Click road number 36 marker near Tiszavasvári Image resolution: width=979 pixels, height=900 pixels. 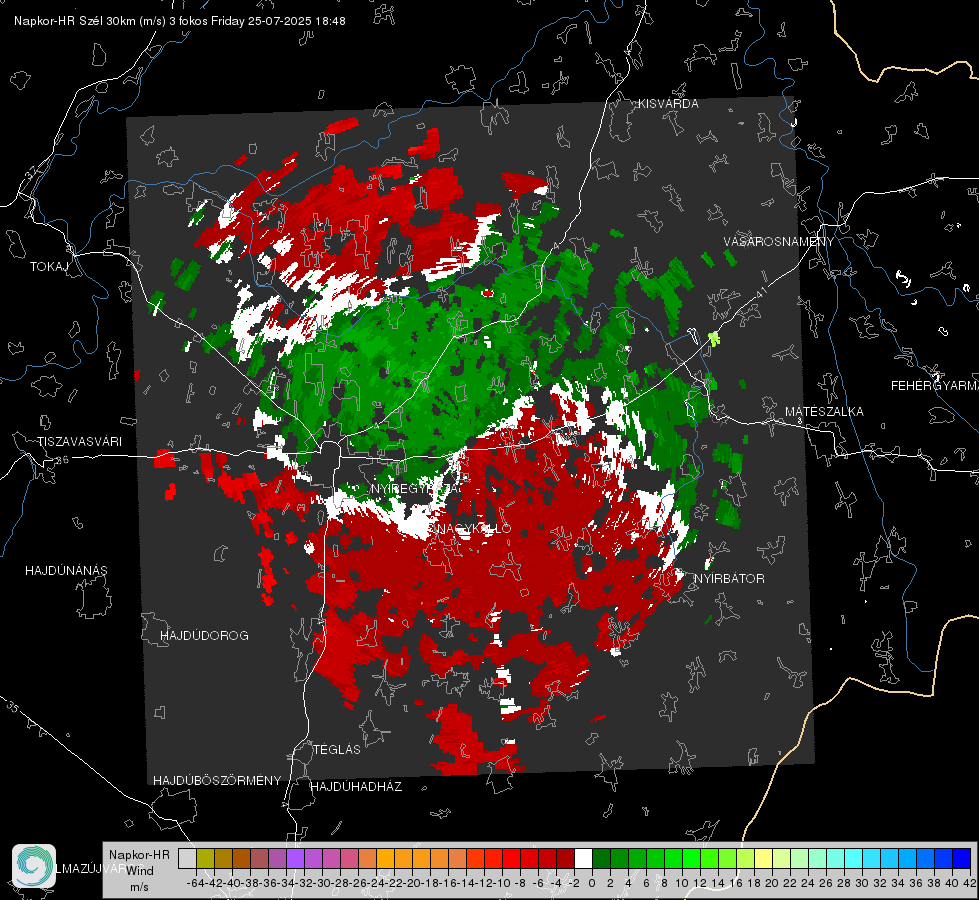(62, 460)
